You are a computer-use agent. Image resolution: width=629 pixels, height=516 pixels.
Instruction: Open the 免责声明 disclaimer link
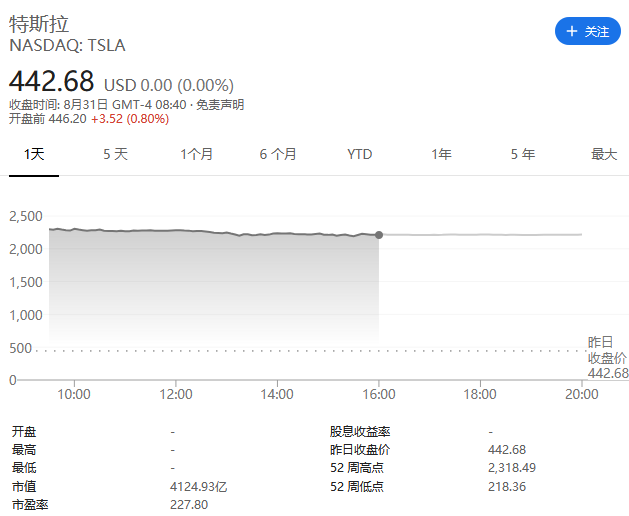[220, 104]
